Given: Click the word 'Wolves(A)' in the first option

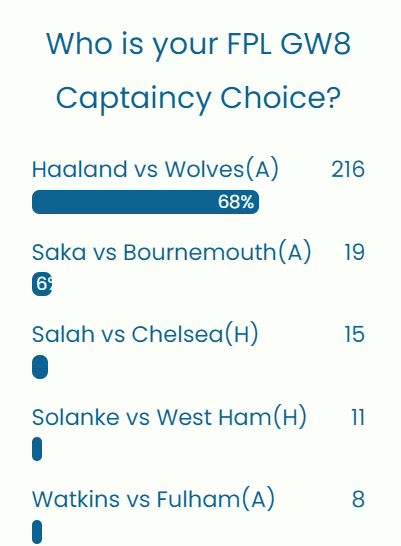Looking at the screenshot, I should coord(222,169).
